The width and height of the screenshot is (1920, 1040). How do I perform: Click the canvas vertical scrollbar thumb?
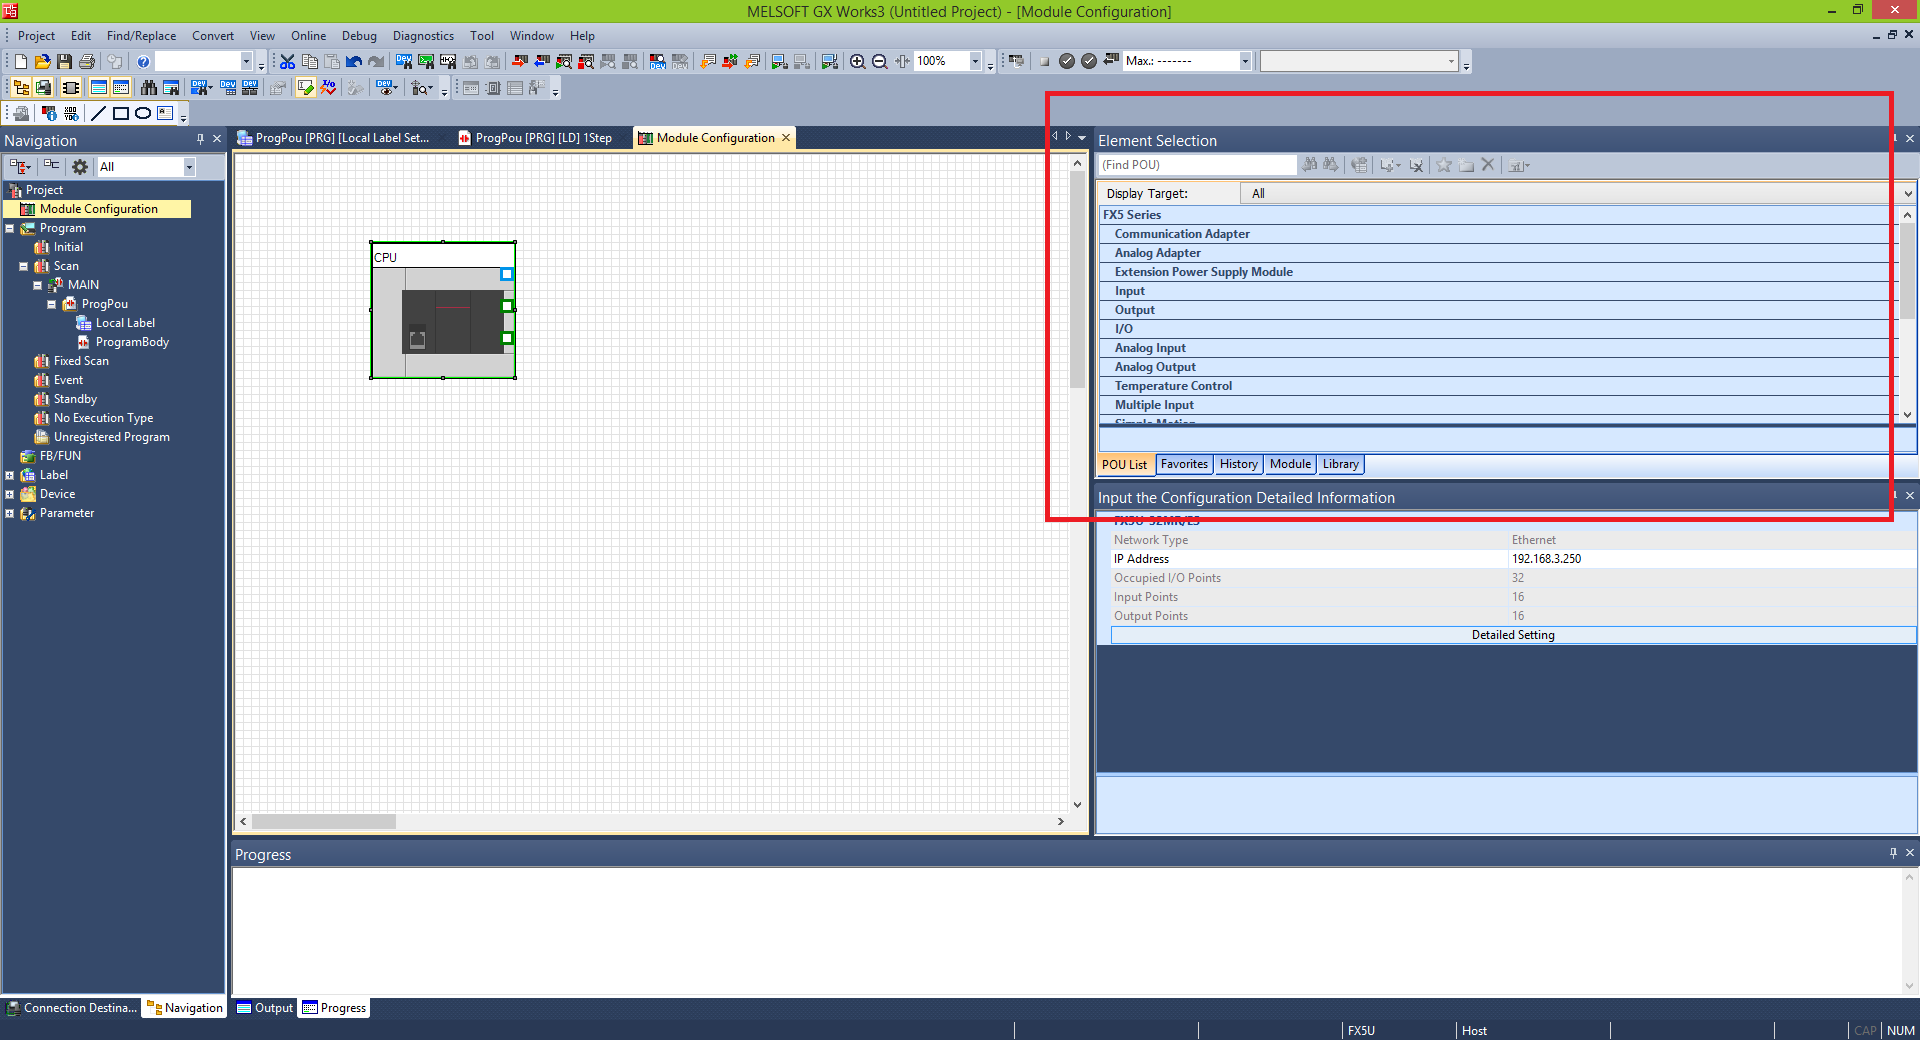(x=1077, y=281)
